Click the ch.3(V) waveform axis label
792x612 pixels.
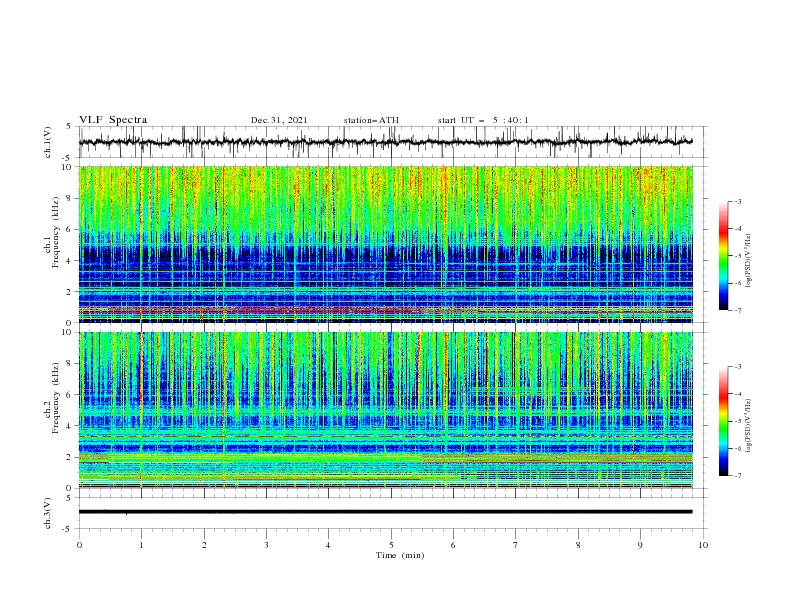point(48,513)
